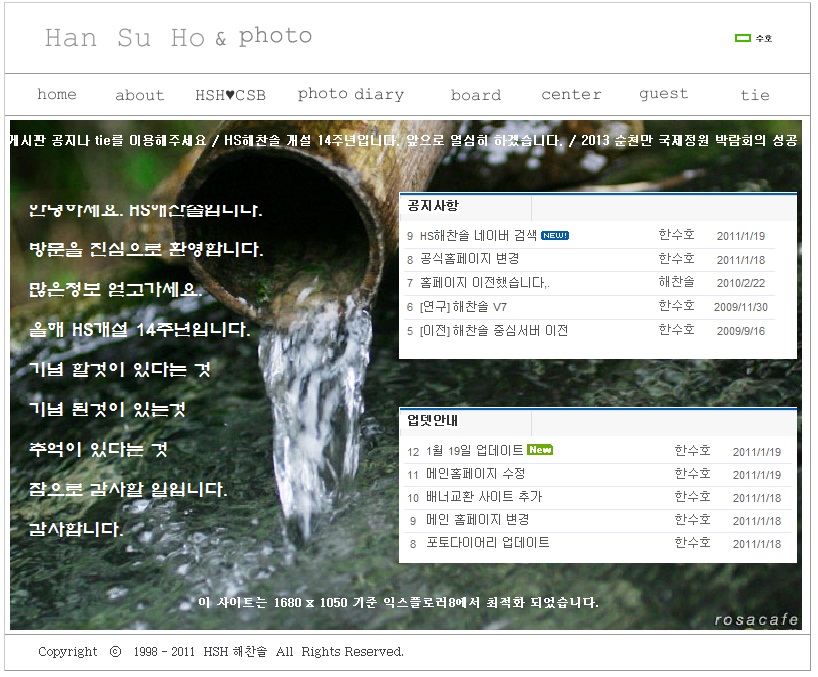Click the green rectangle icon beside 수호
The height and width of the screenshot is (677, 818).
[742, 38]
